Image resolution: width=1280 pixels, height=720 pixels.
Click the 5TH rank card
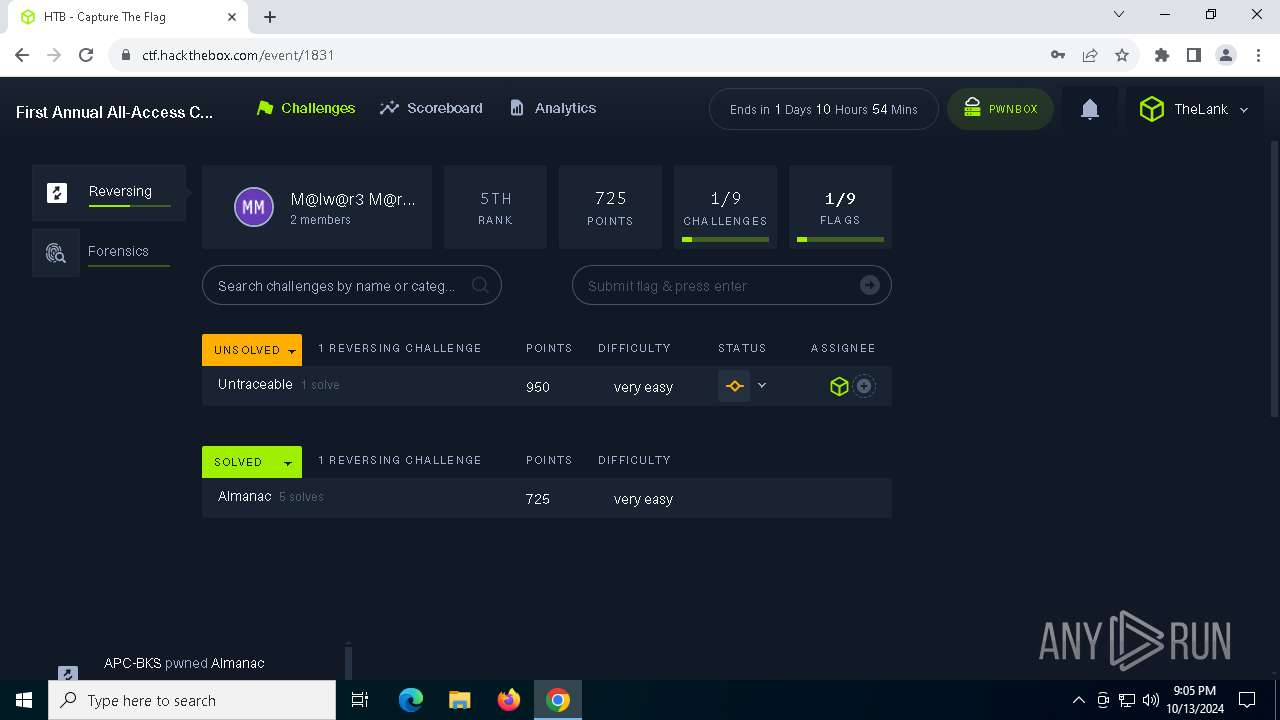495,207
